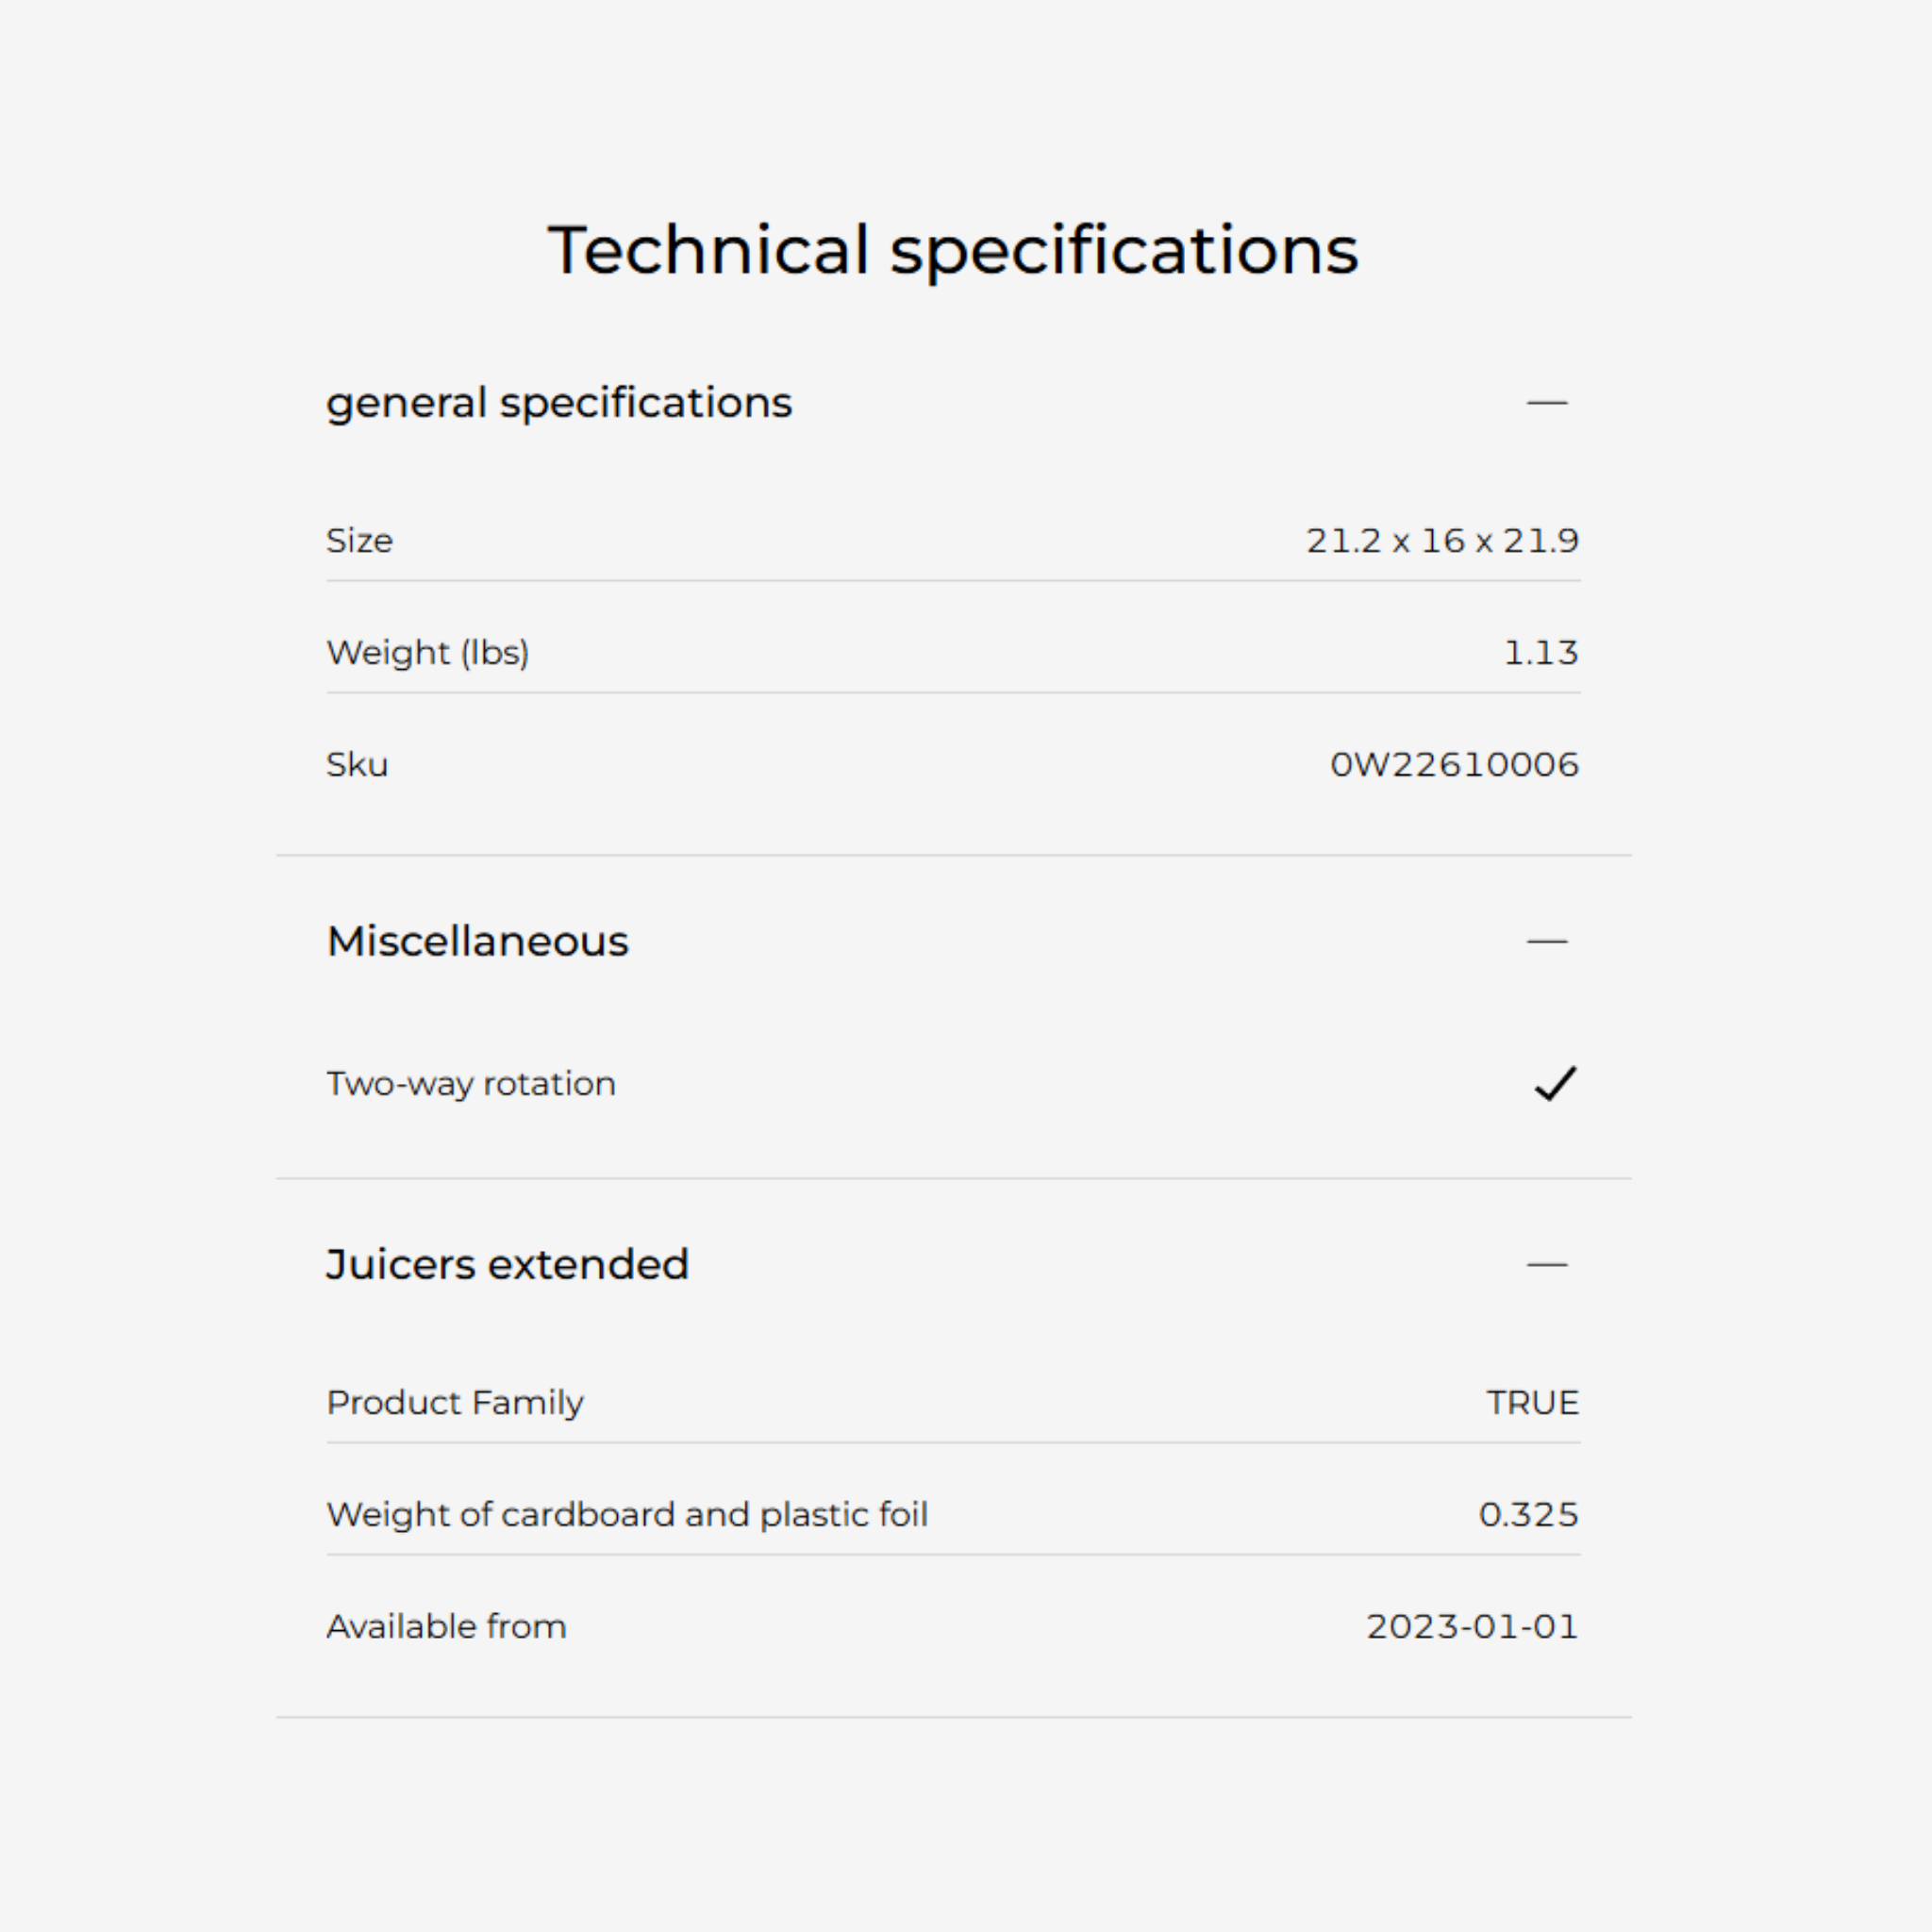This screenshot has height=1932, width=1932.
Task: Click the Miscellaneous heading
Action: coord(478,942)
